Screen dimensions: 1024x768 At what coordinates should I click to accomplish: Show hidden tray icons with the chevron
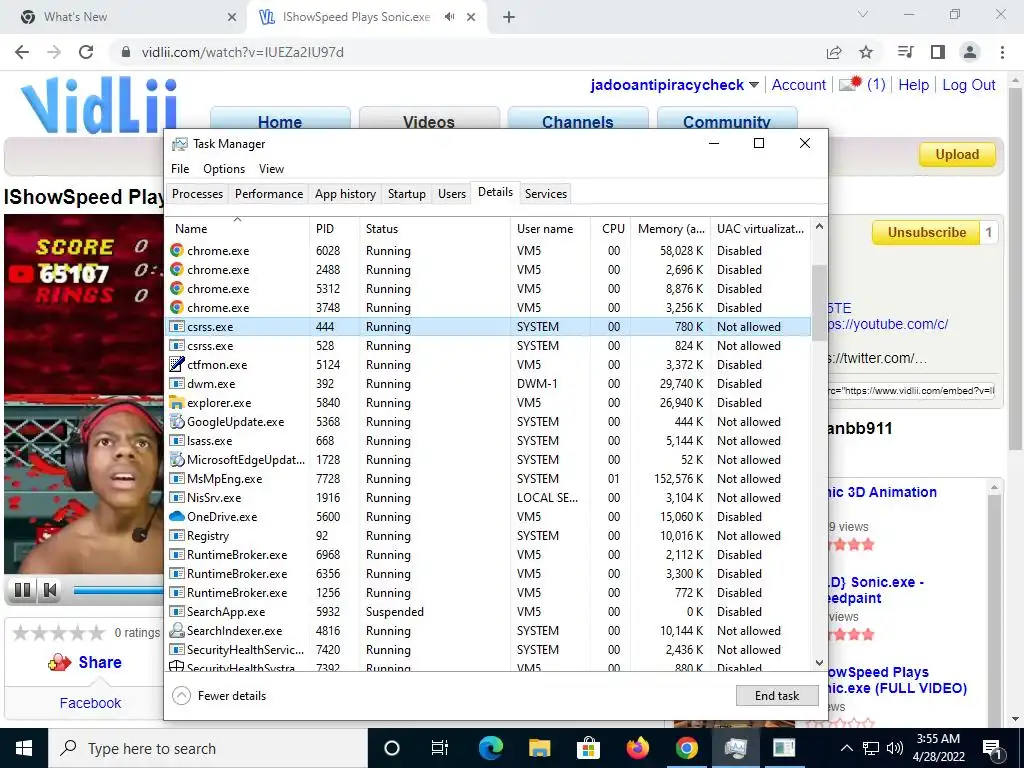pos(846,748)
